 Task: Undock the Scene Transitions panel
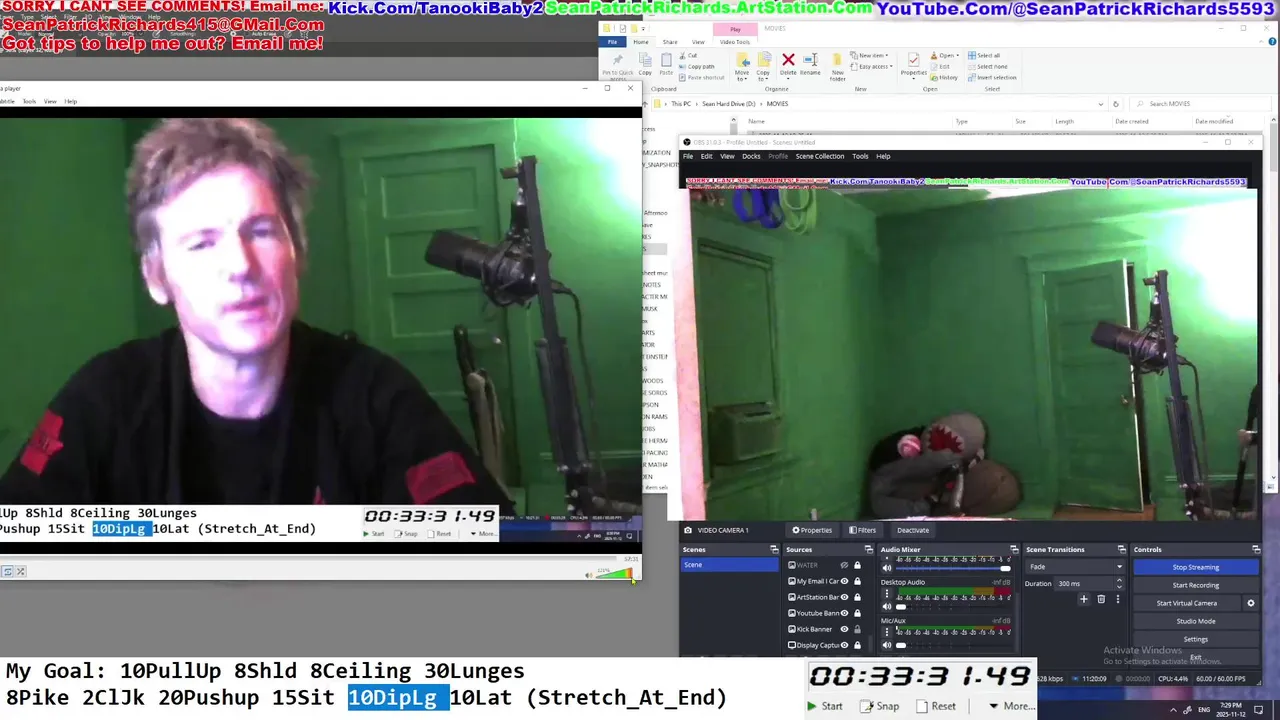pyautogui.click(x=1120, y=549)
